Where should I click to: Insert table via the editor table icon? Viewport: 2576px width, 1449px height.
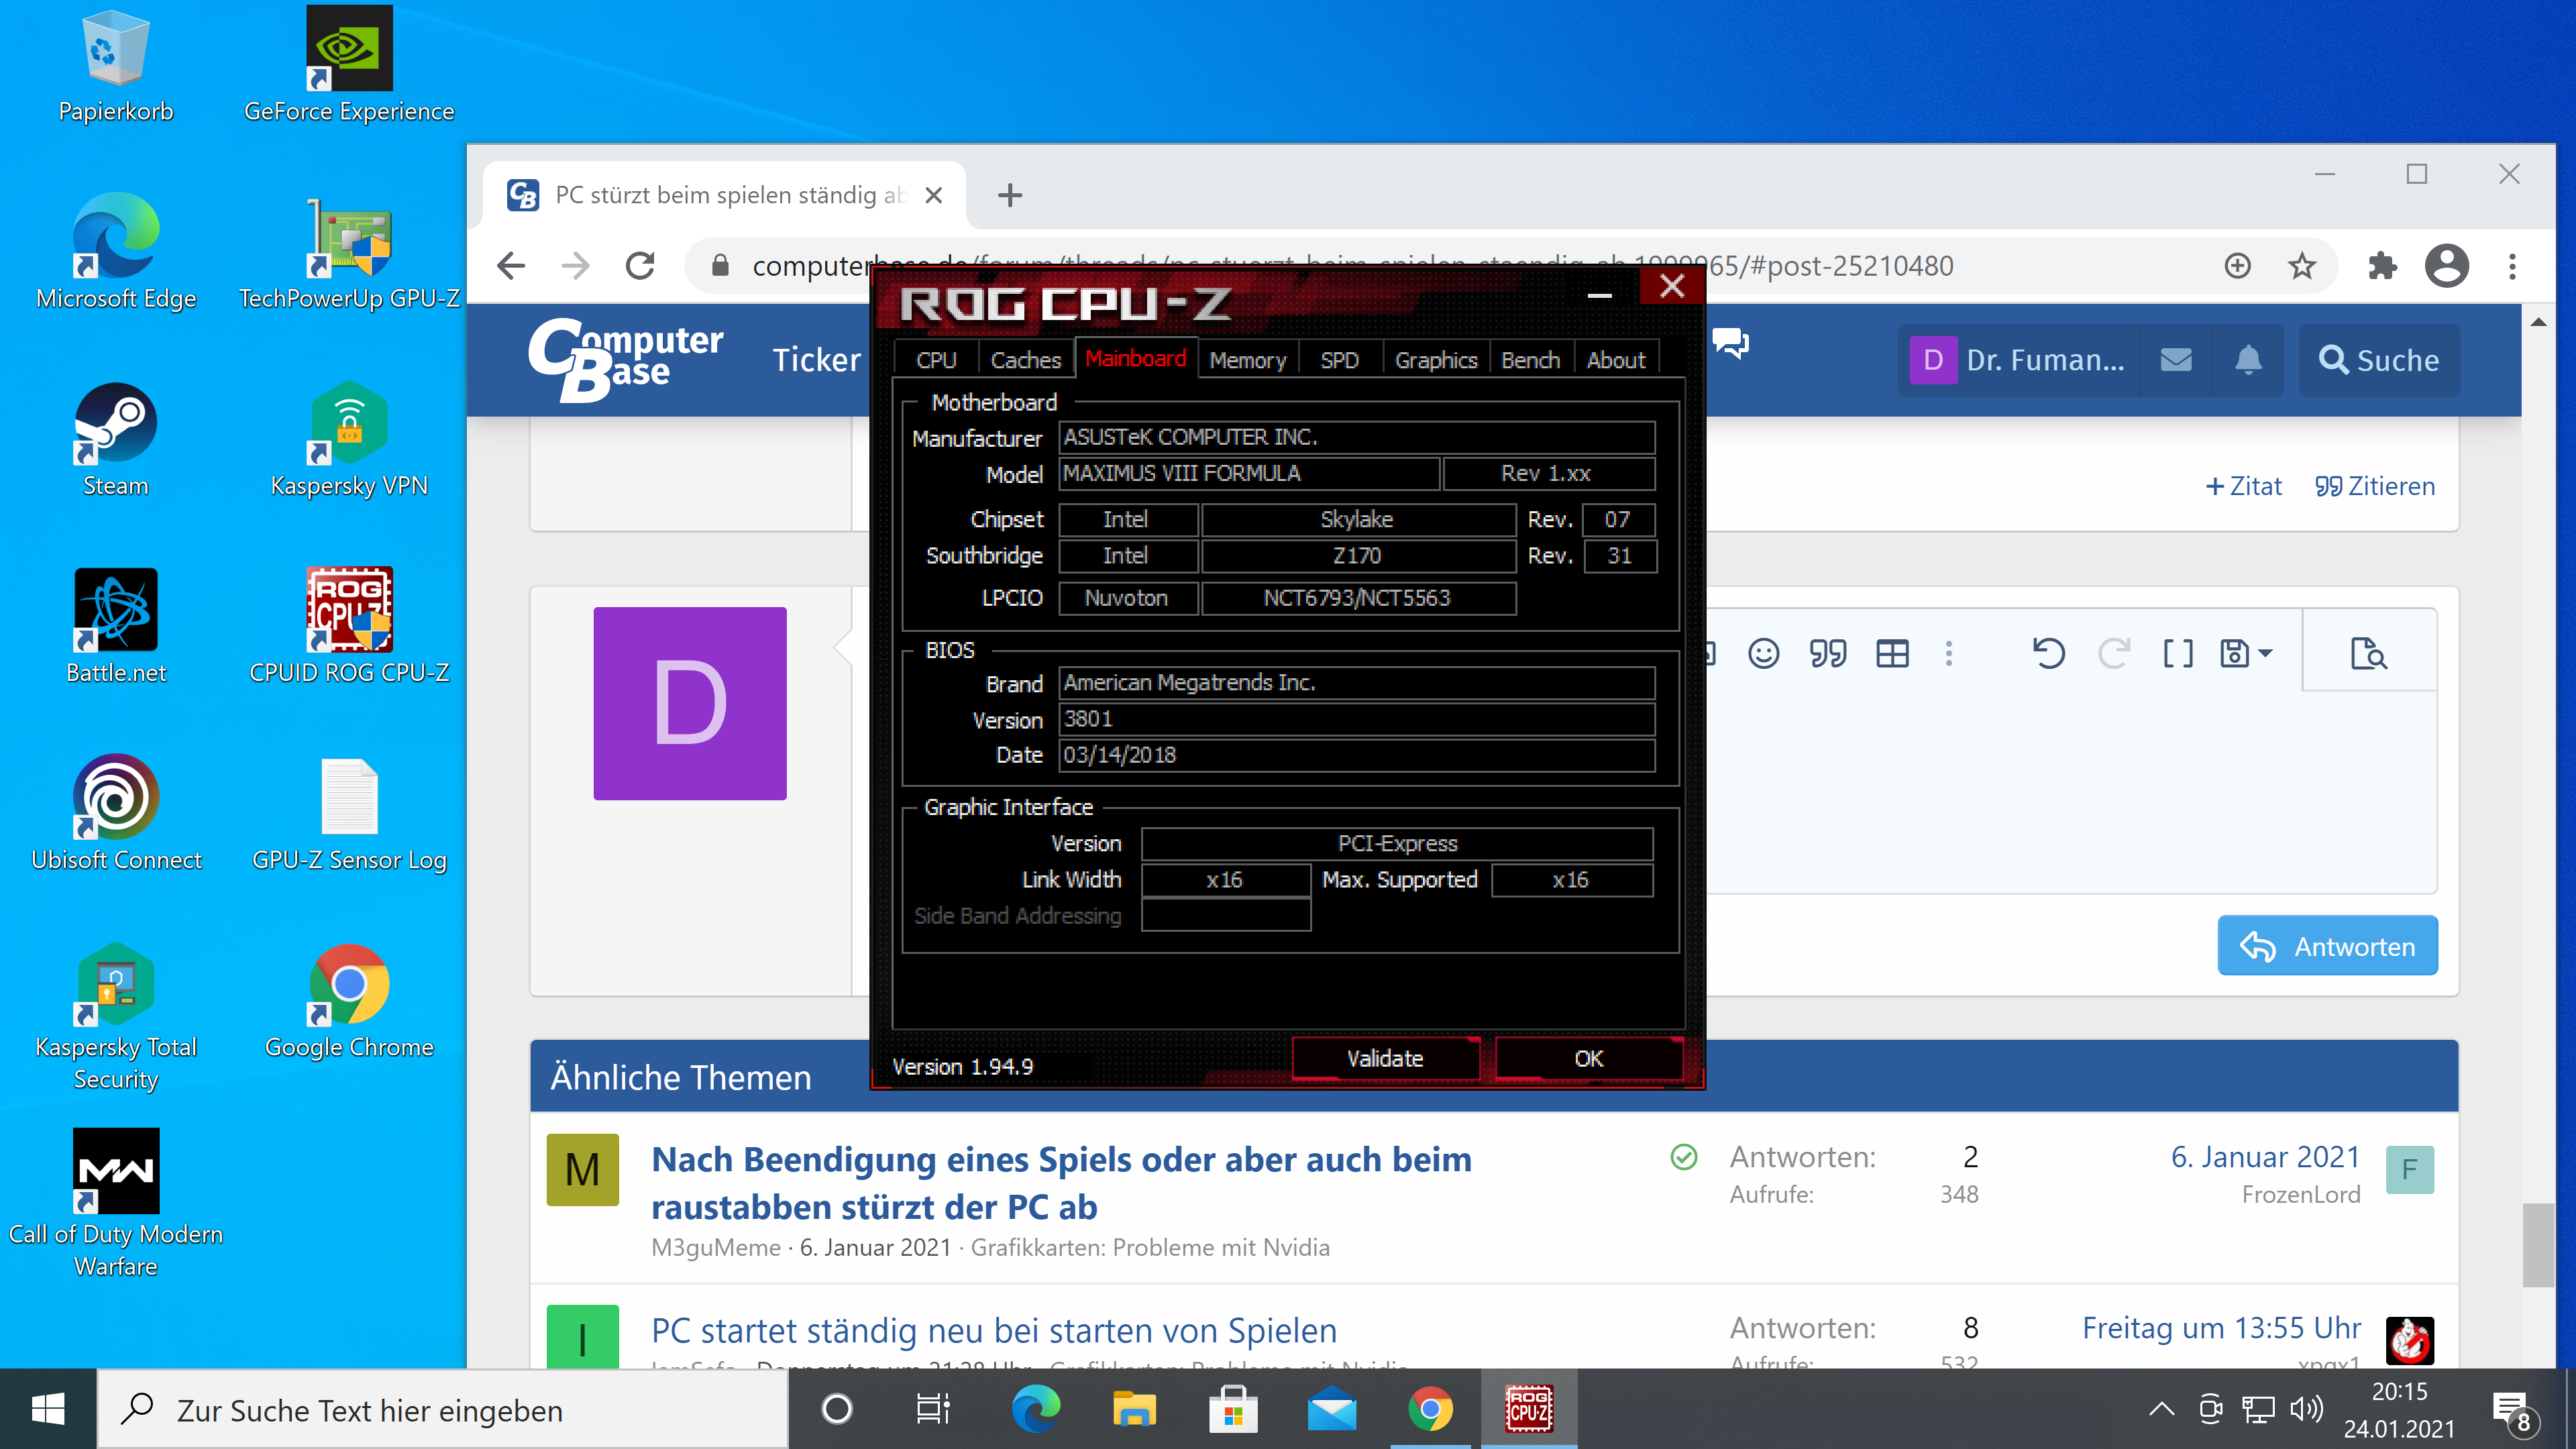(x=1892, y=654)
